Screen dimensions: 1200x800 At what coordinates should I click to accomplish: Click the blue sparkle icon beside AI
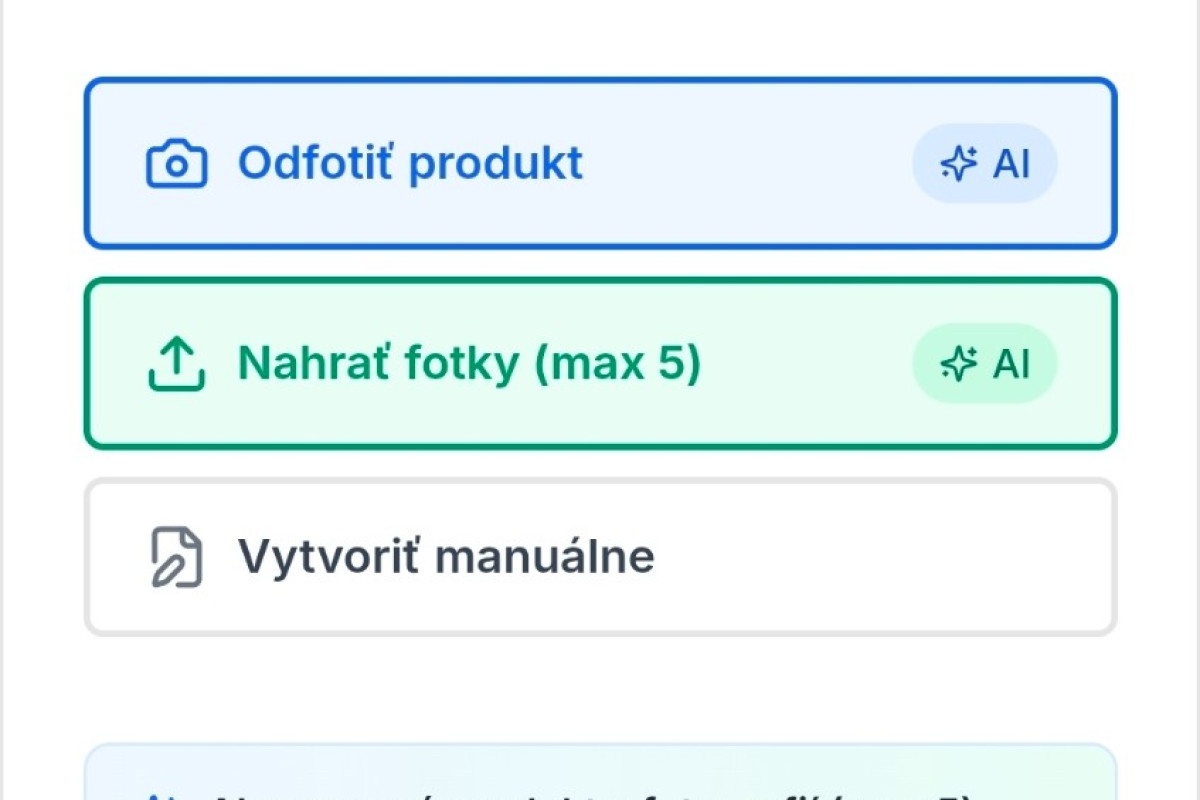click(x=958, y=164)
